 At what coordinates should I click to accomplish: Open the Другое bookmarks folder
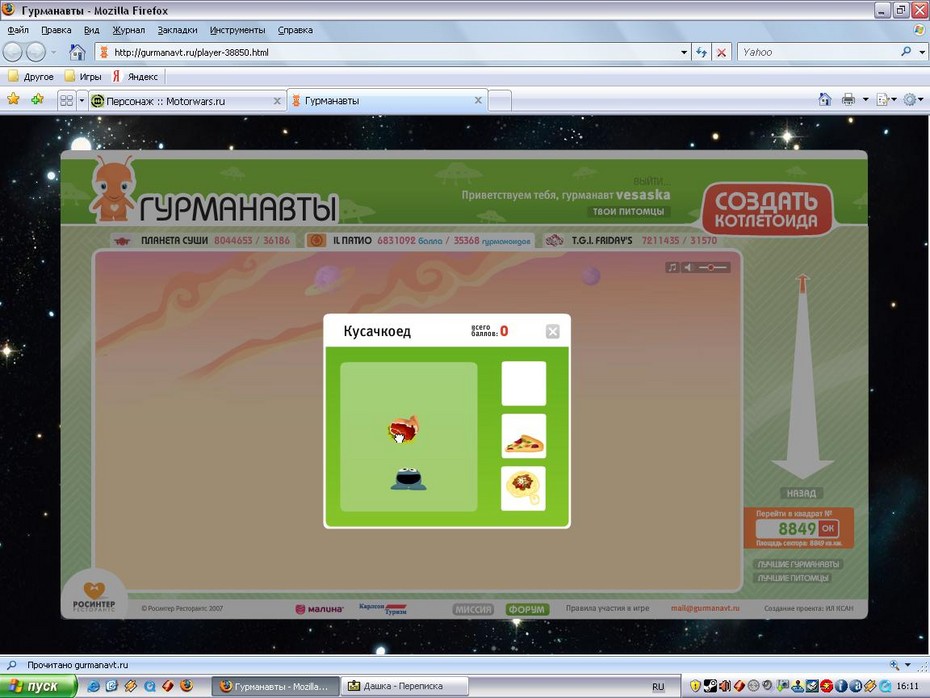(x=31, y=77)
